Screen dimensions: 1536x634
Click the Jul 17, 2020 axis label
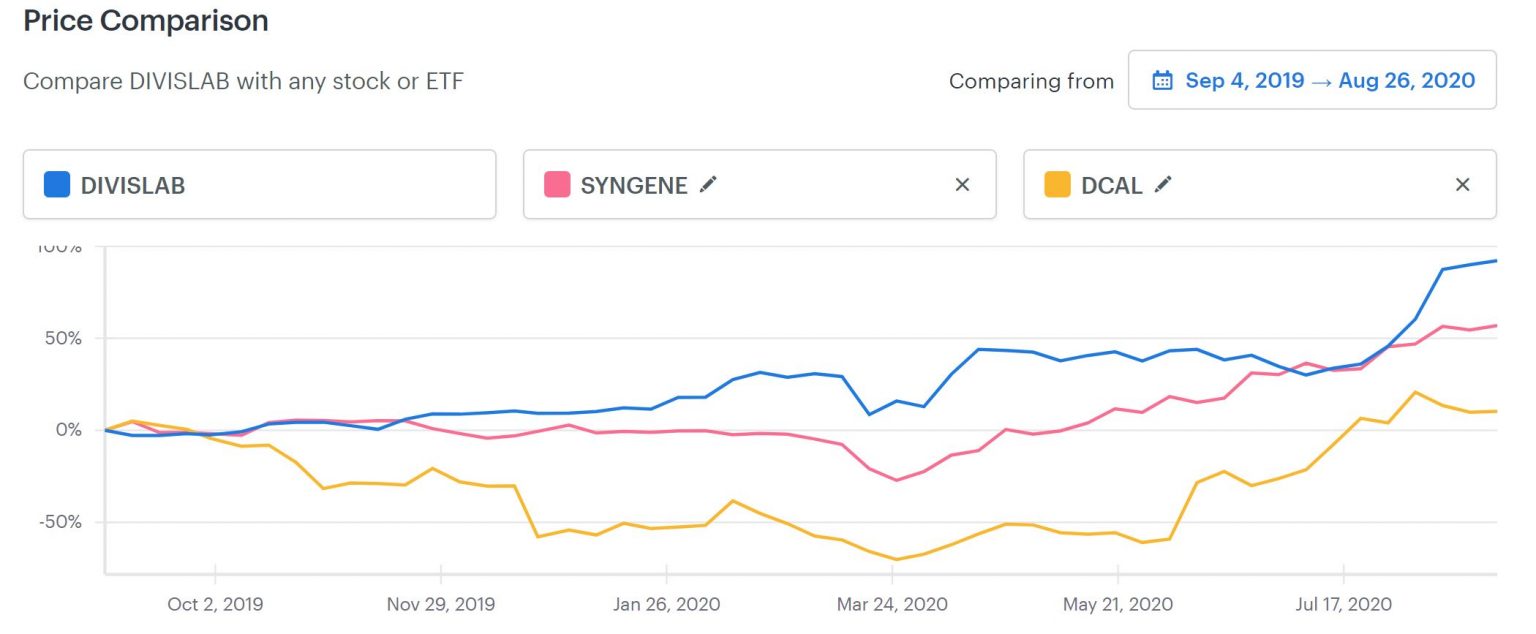(1344, 605)
